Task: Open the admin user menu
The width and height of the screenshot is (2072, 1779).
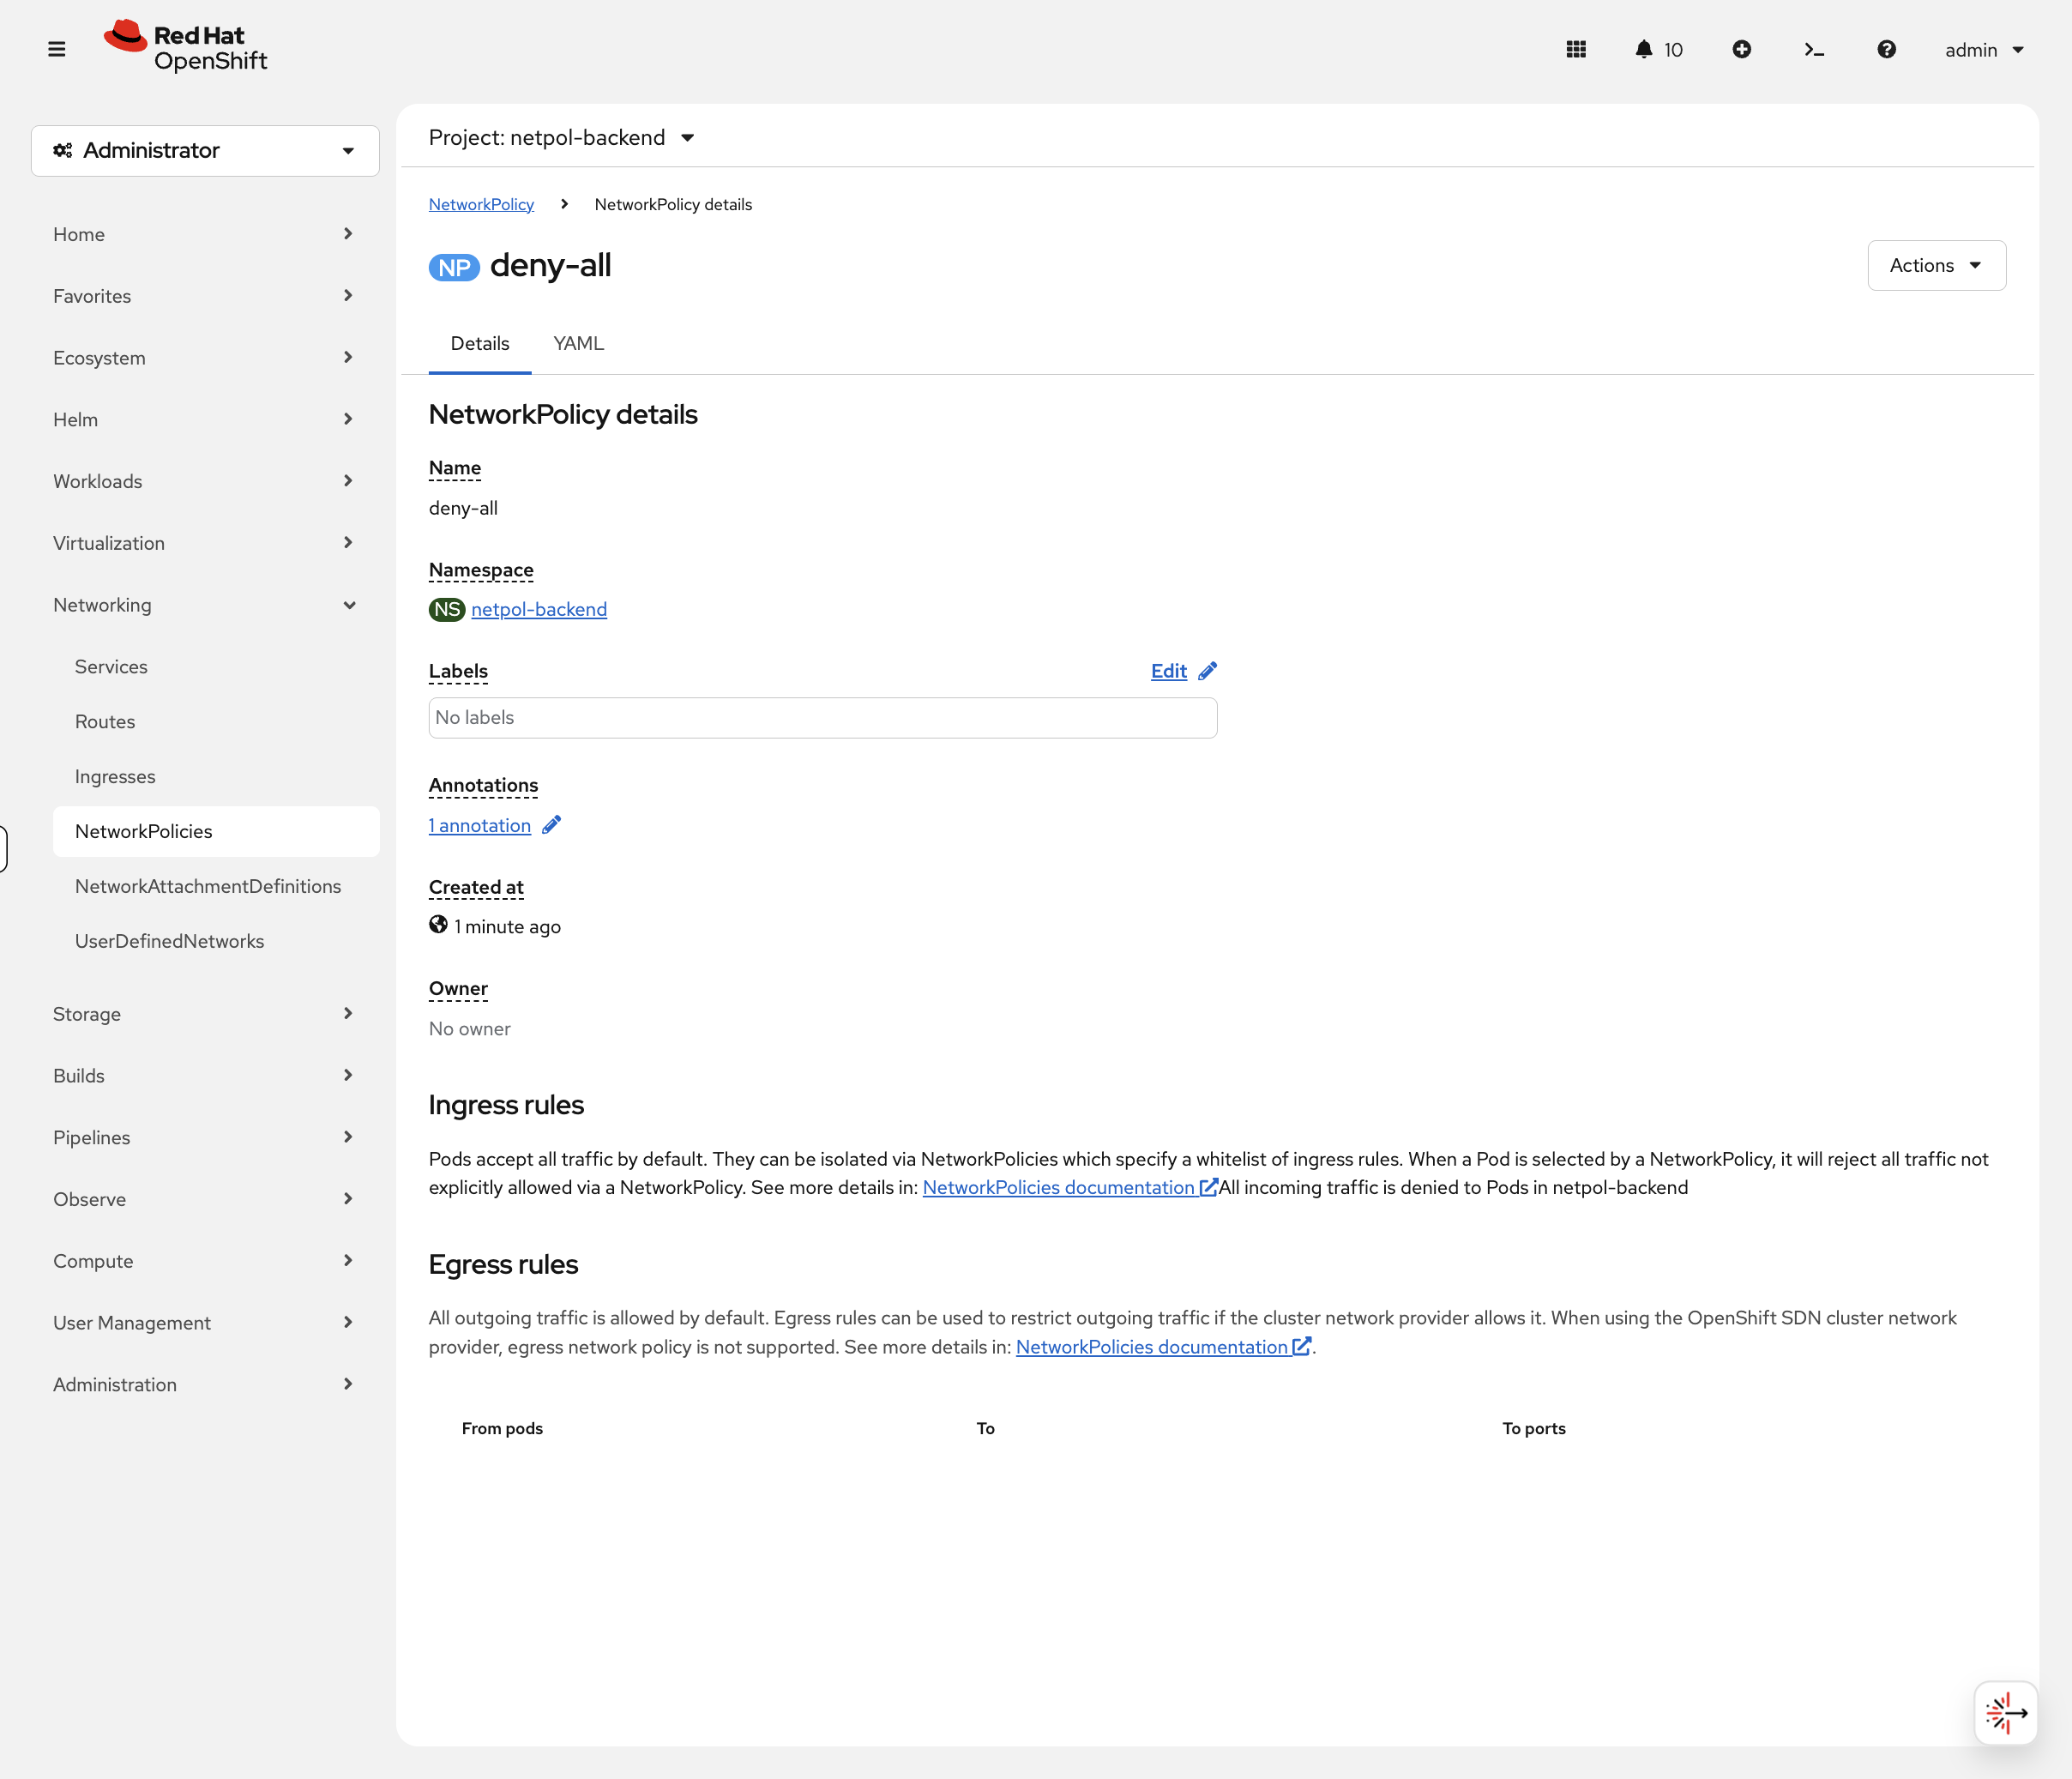Action: (1983, 49)
